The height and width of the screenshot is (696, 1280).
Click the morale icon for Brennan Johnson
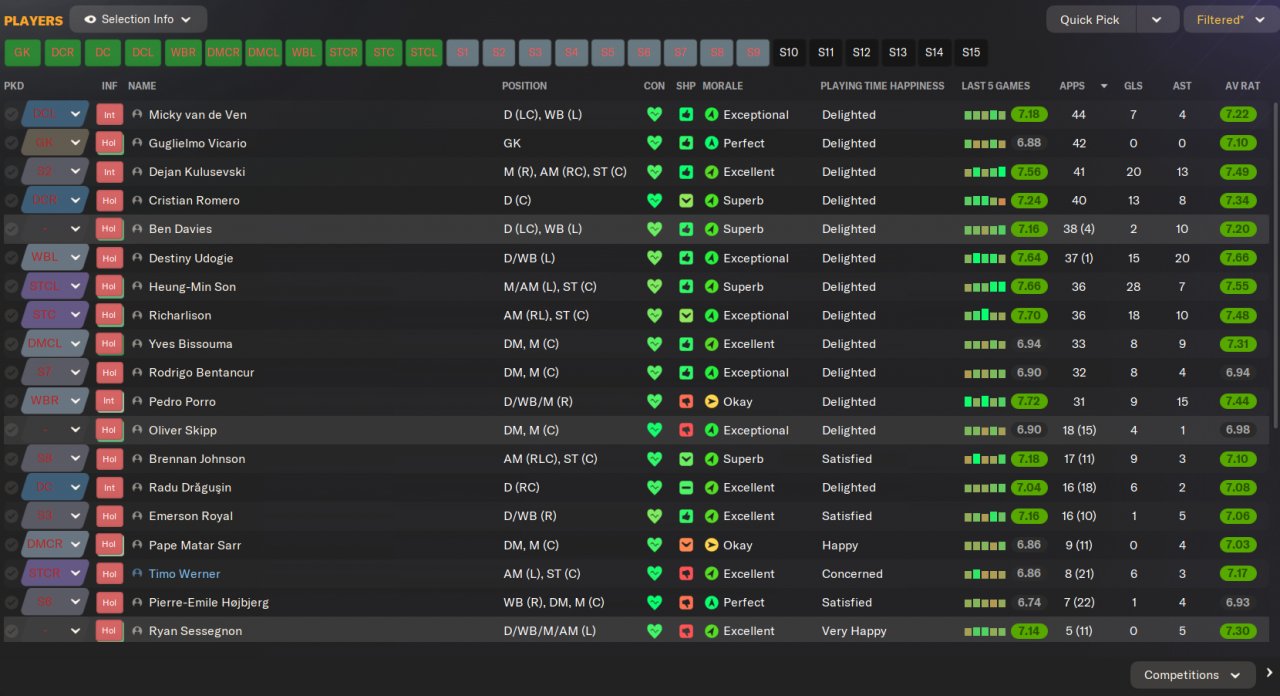712,459
